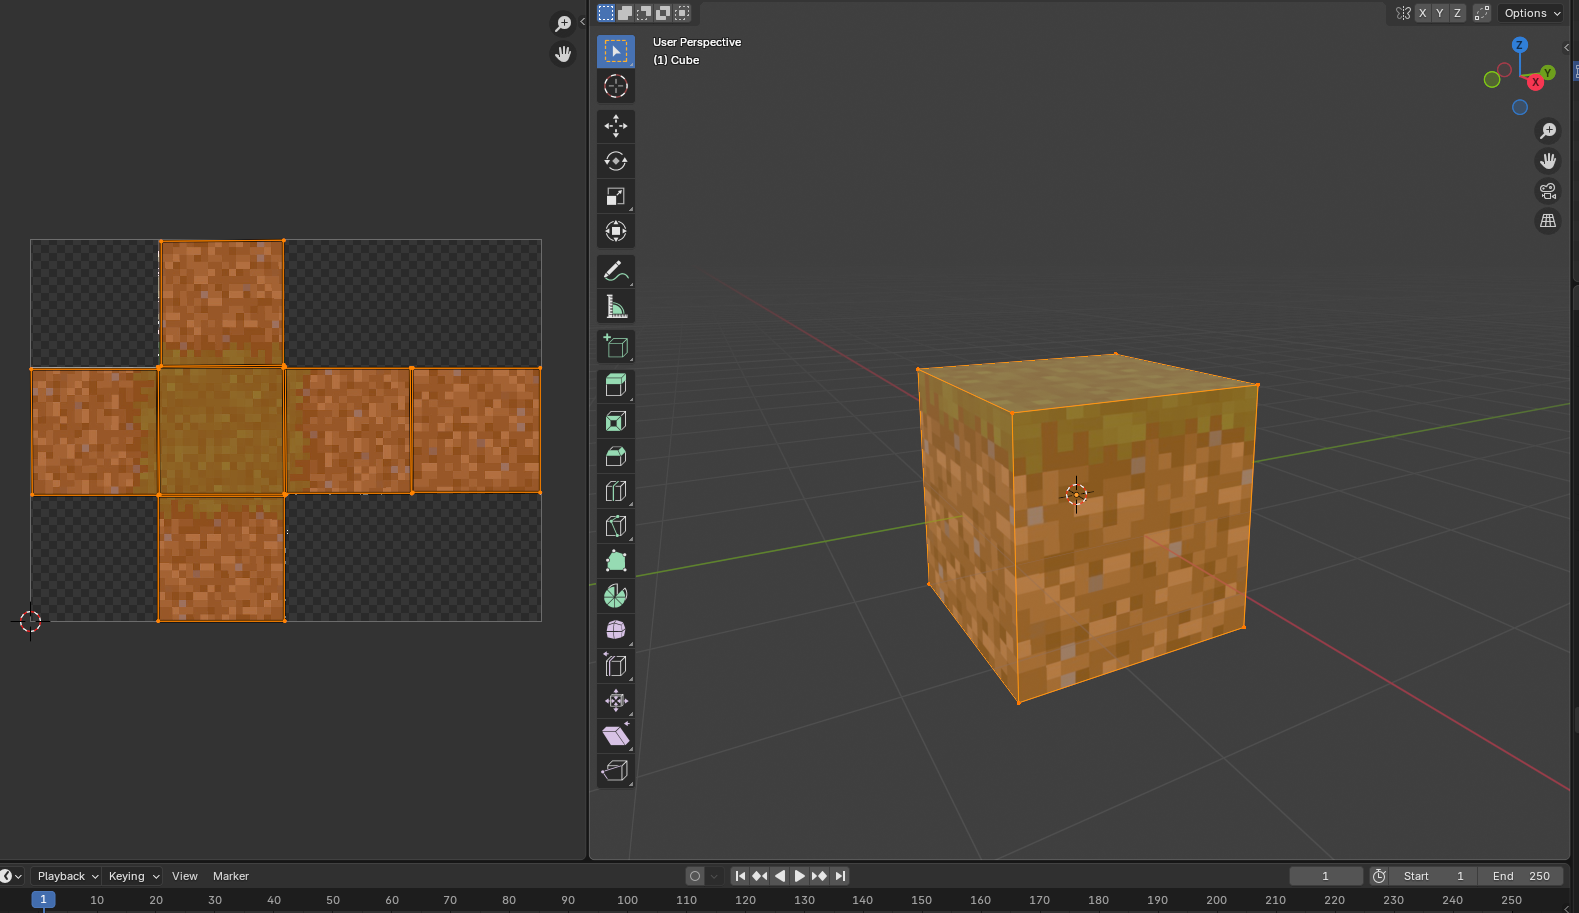Jump to next keyframe

point(820,876)
